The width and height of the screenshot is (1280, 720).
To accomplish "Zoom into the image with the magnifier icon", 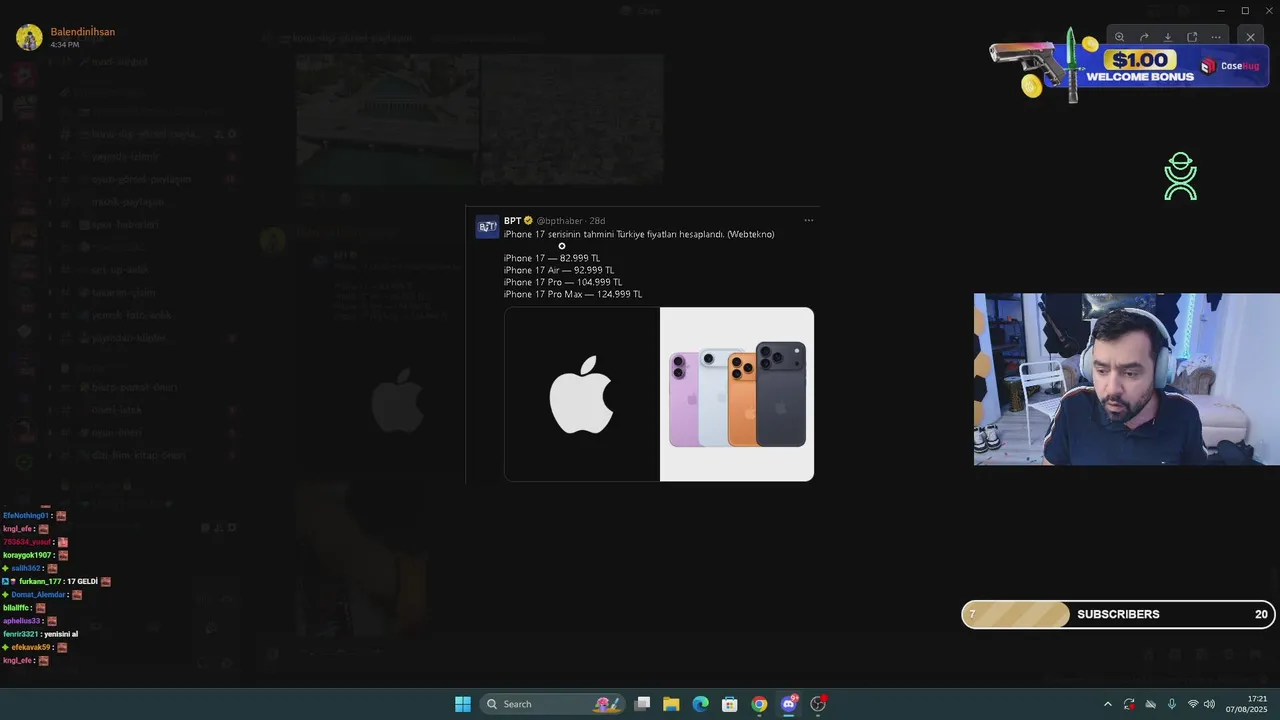I will (1120, 37).
